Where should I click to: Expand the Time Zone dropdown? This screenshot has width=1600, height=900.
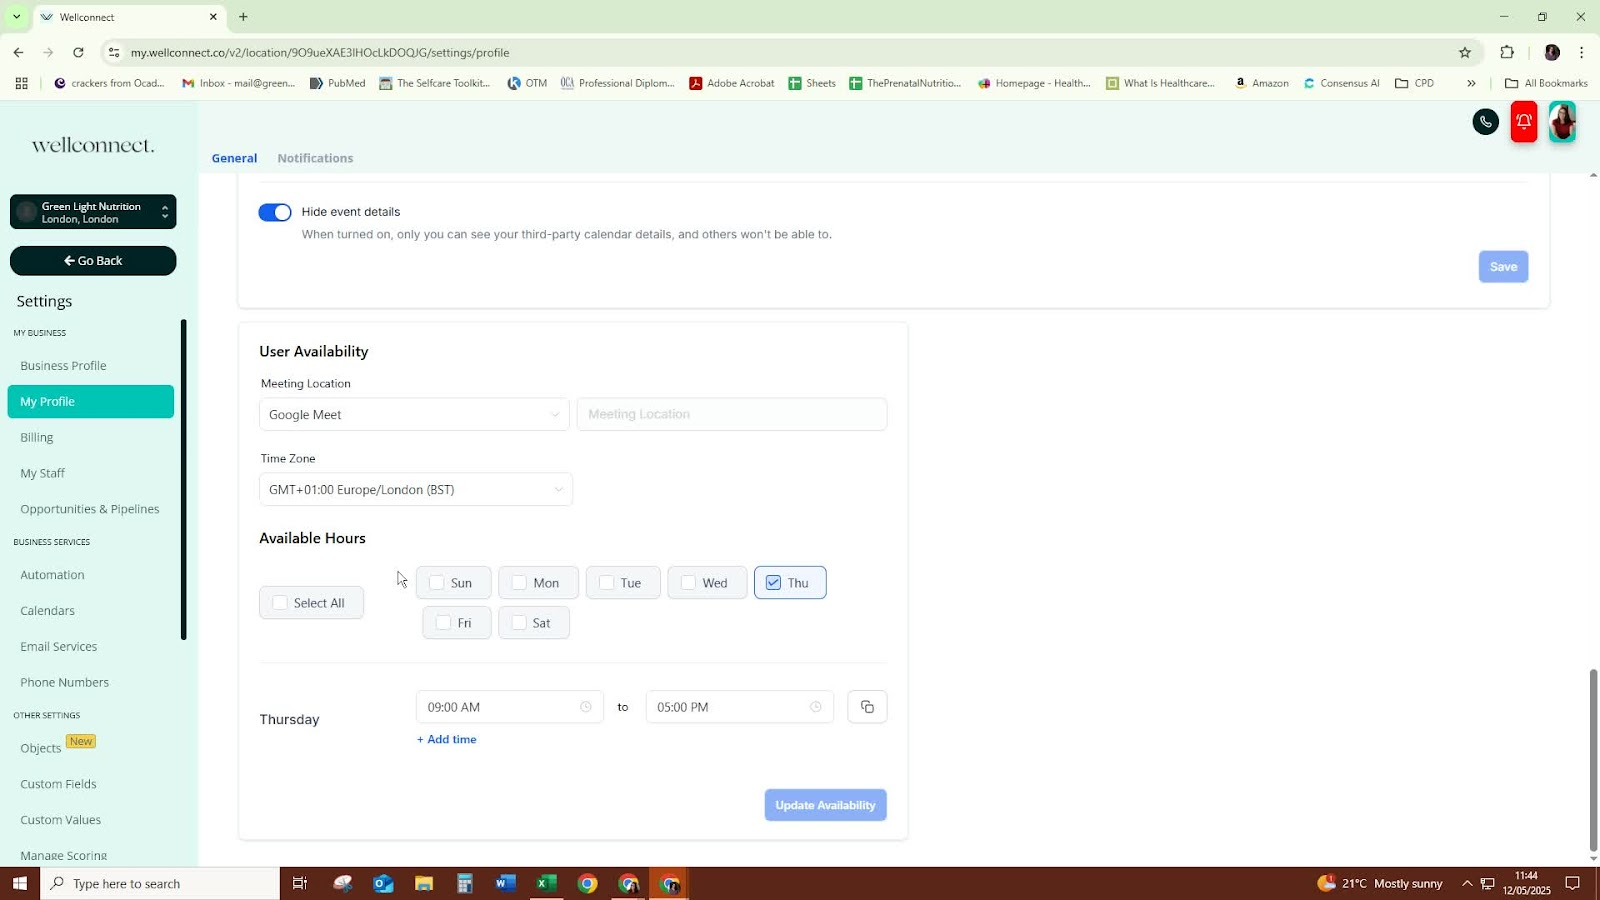416,489
